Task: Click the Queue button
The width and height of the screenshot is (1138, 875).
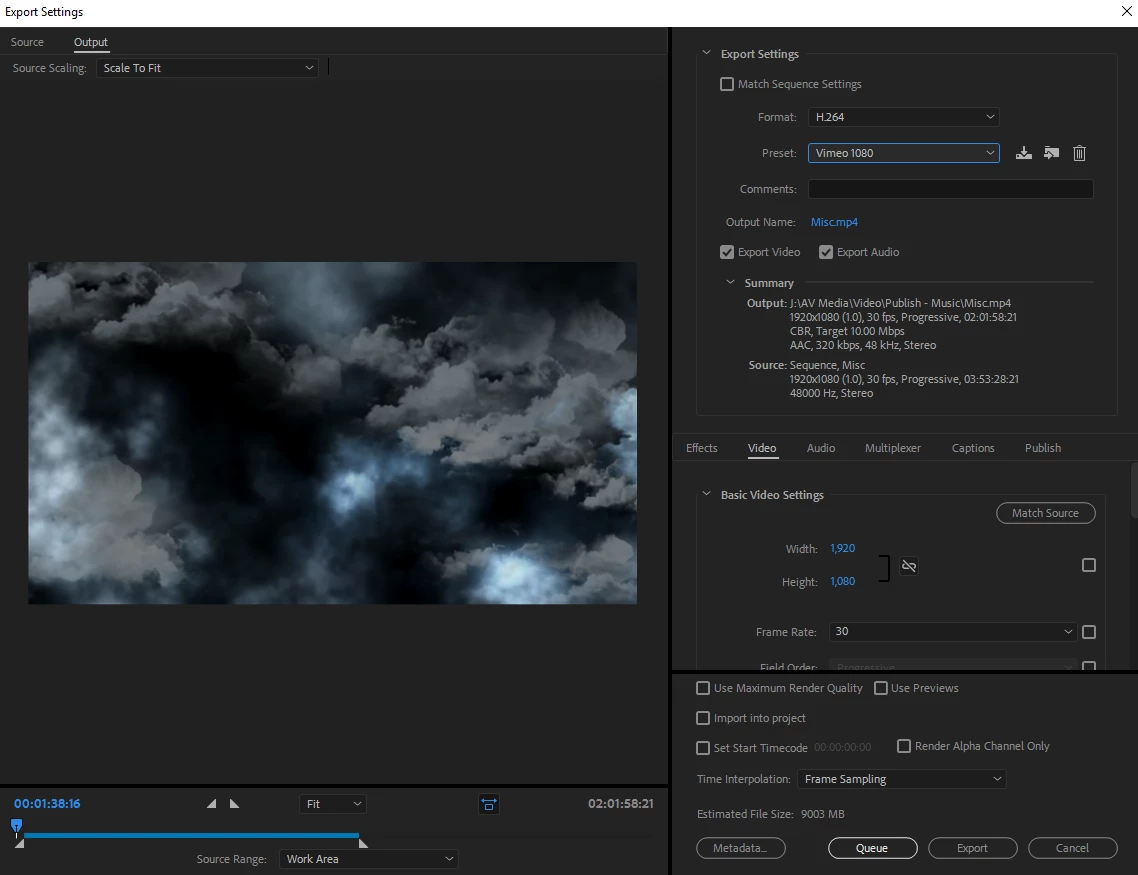Action: [x=872, y=848]
